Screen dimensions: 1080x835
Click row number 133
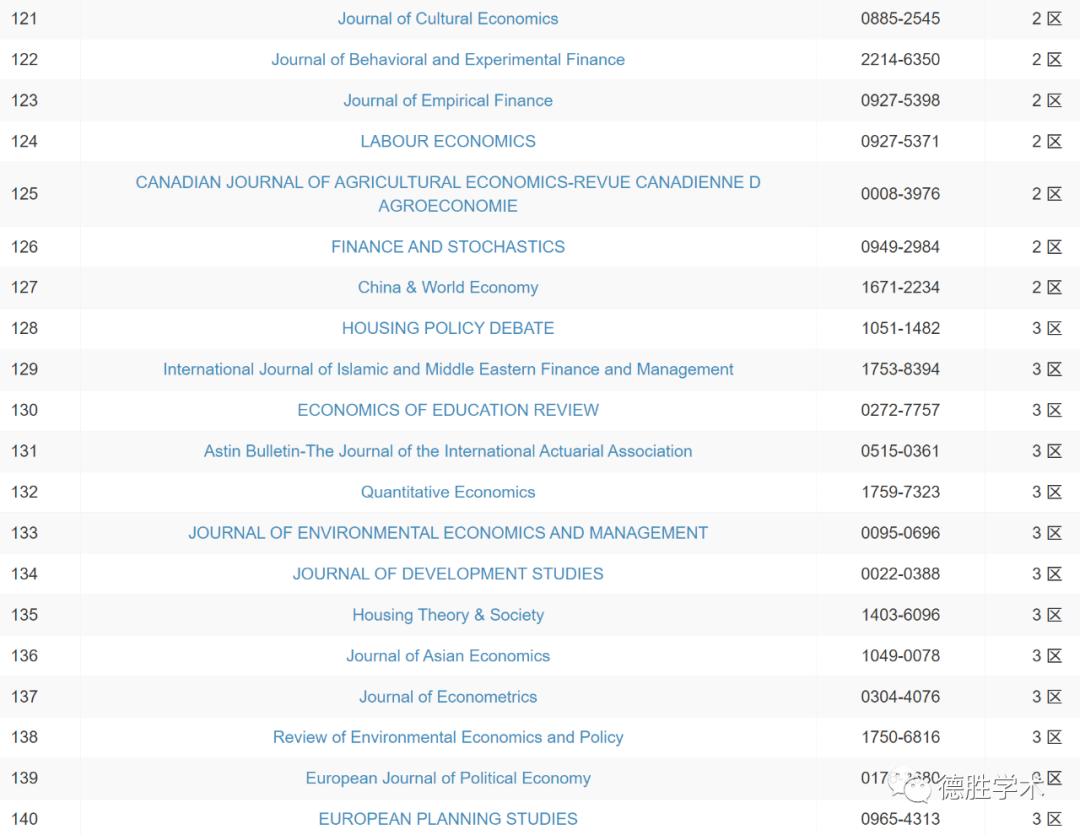tap(24, 533)
